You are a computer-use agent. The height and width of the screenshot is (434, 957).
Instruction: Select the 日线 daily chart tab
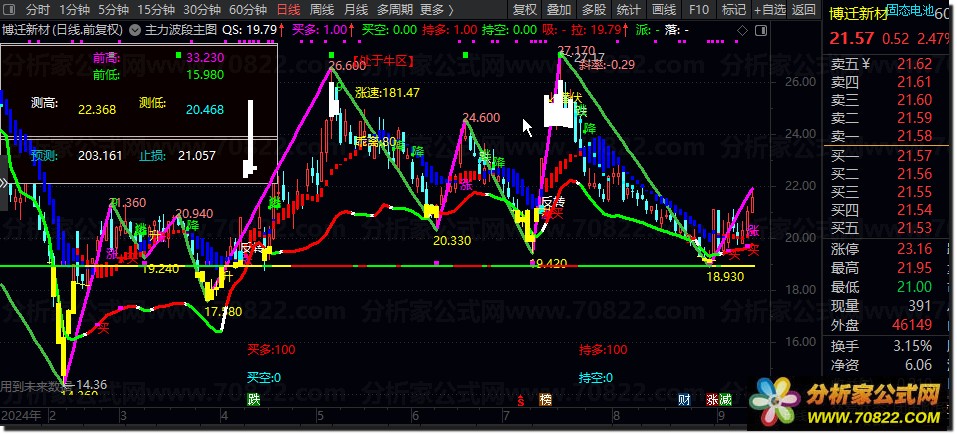click(288, 10)
